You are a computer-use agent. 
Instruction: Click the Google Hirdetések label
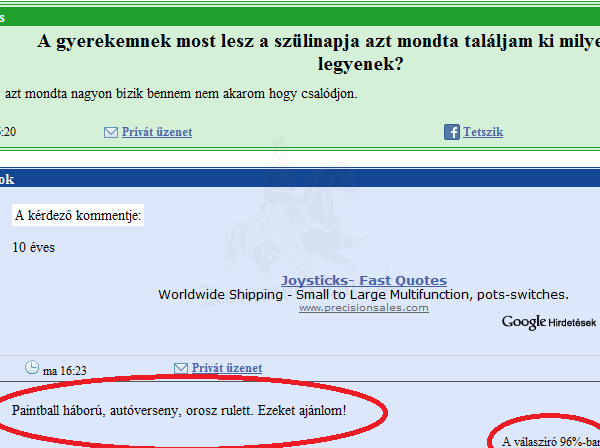(549, 322)
